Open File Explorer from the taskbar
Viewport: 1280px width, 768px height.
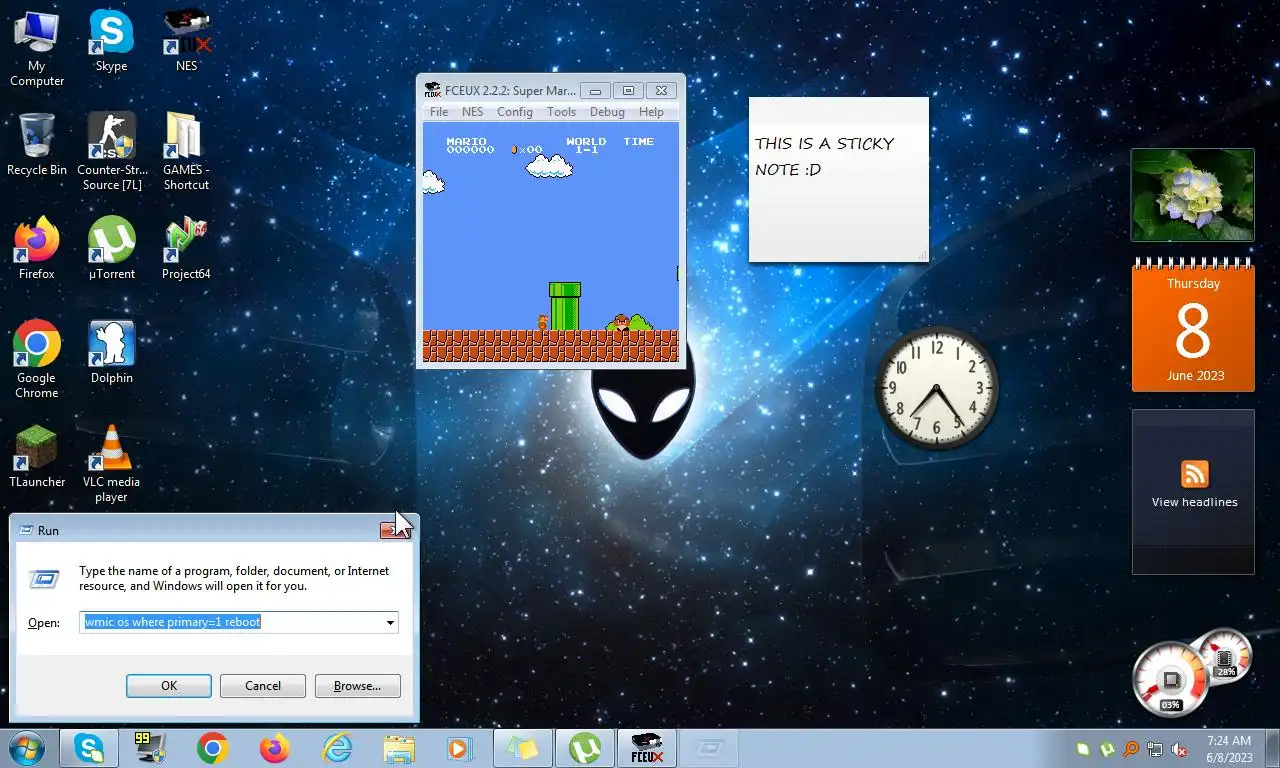(398, 748)
